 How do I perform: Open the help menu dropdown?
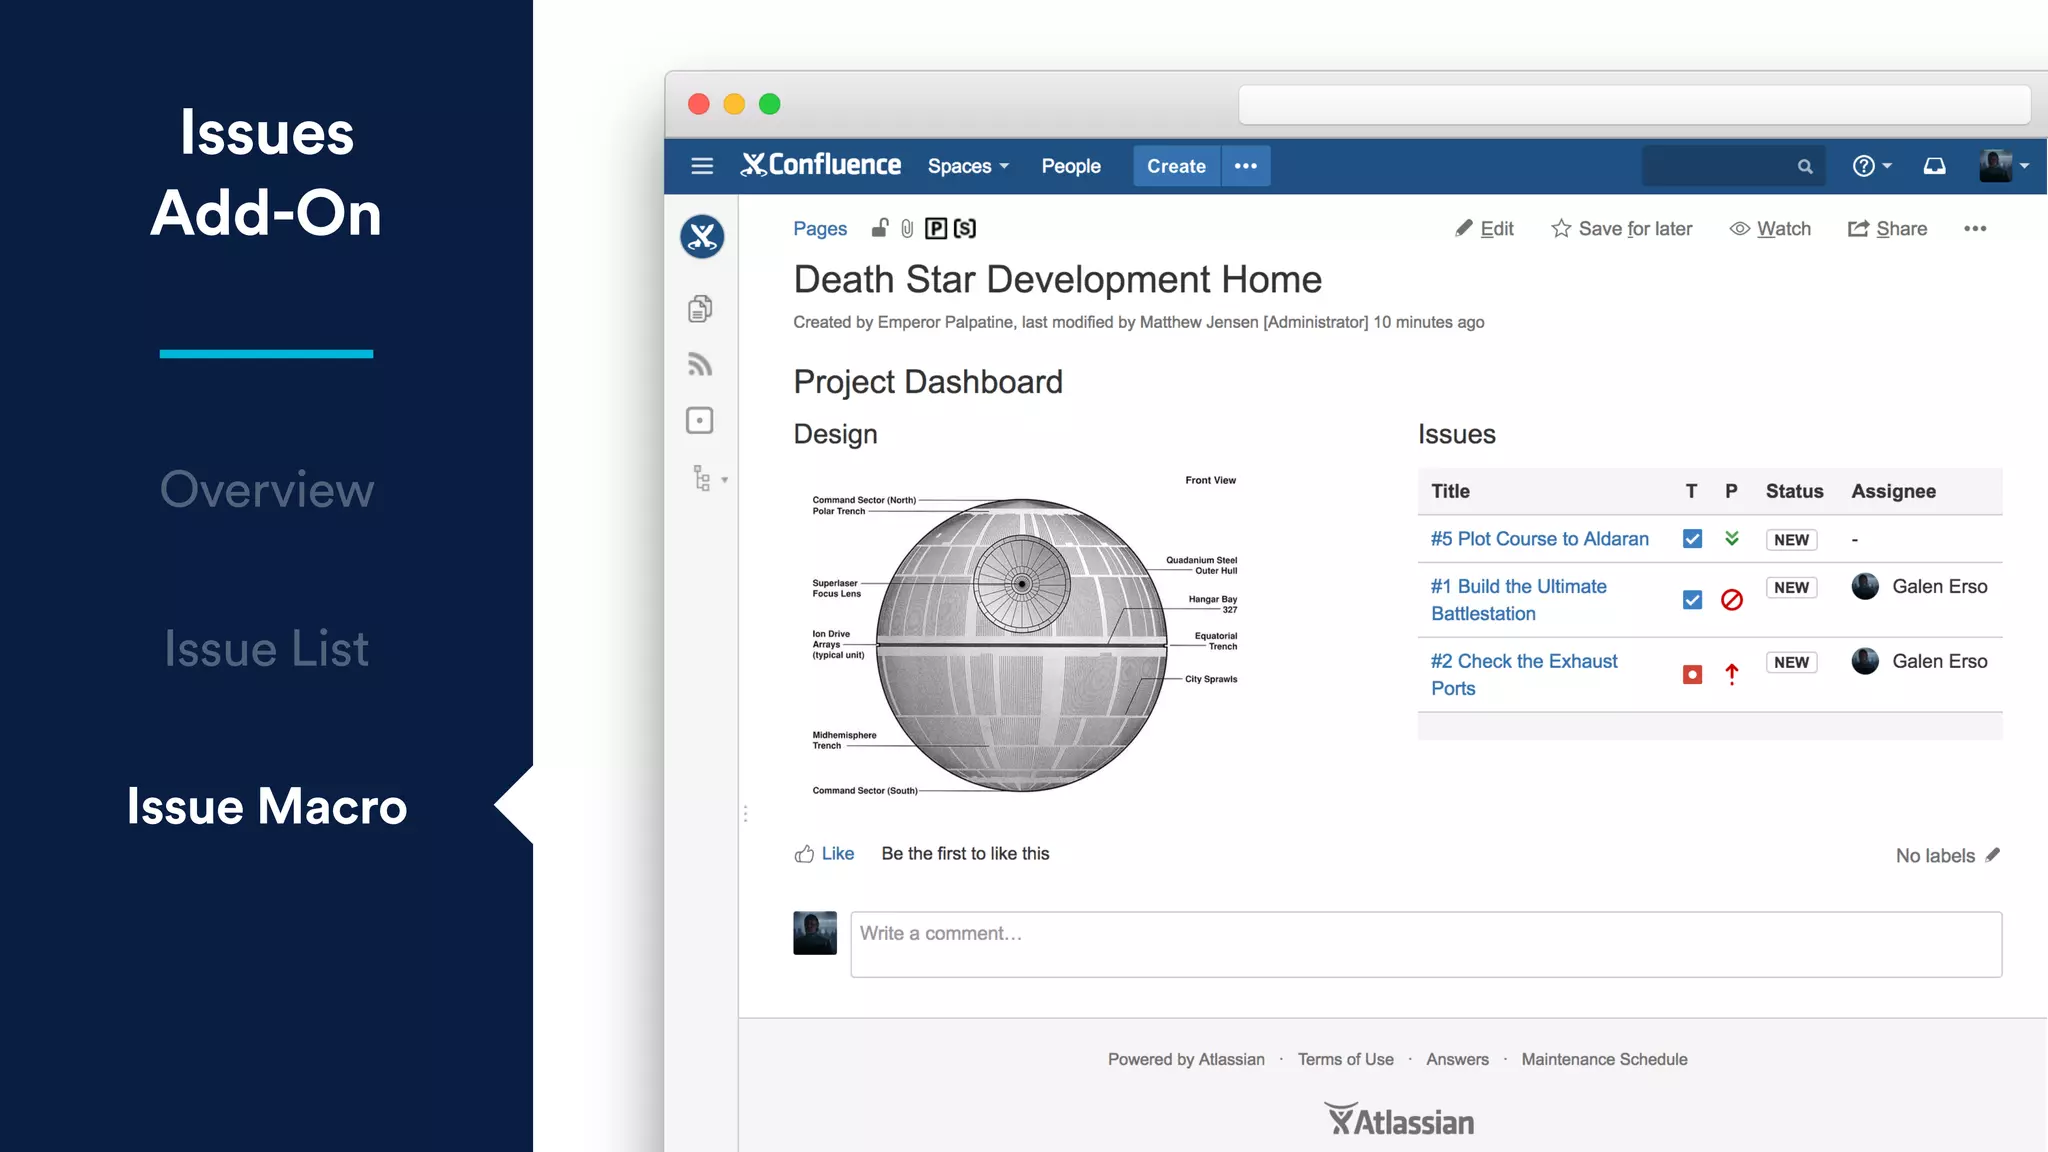tap(1871, 166)
